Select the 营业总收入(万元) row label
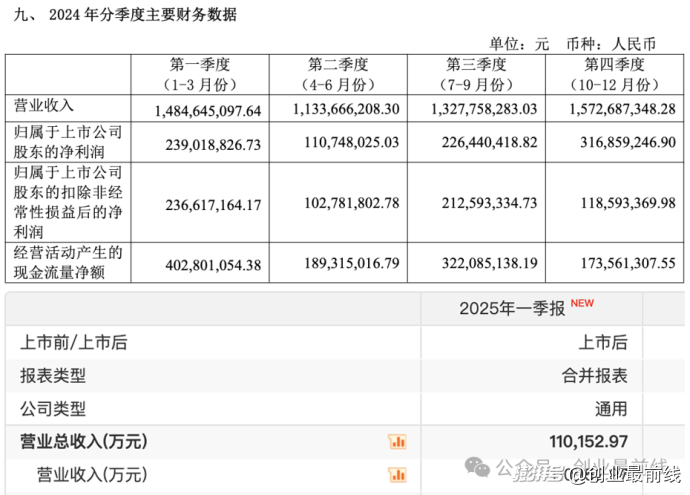Image resolution: width=690 pixels, height=495 pixels. [x=84, y=441]
